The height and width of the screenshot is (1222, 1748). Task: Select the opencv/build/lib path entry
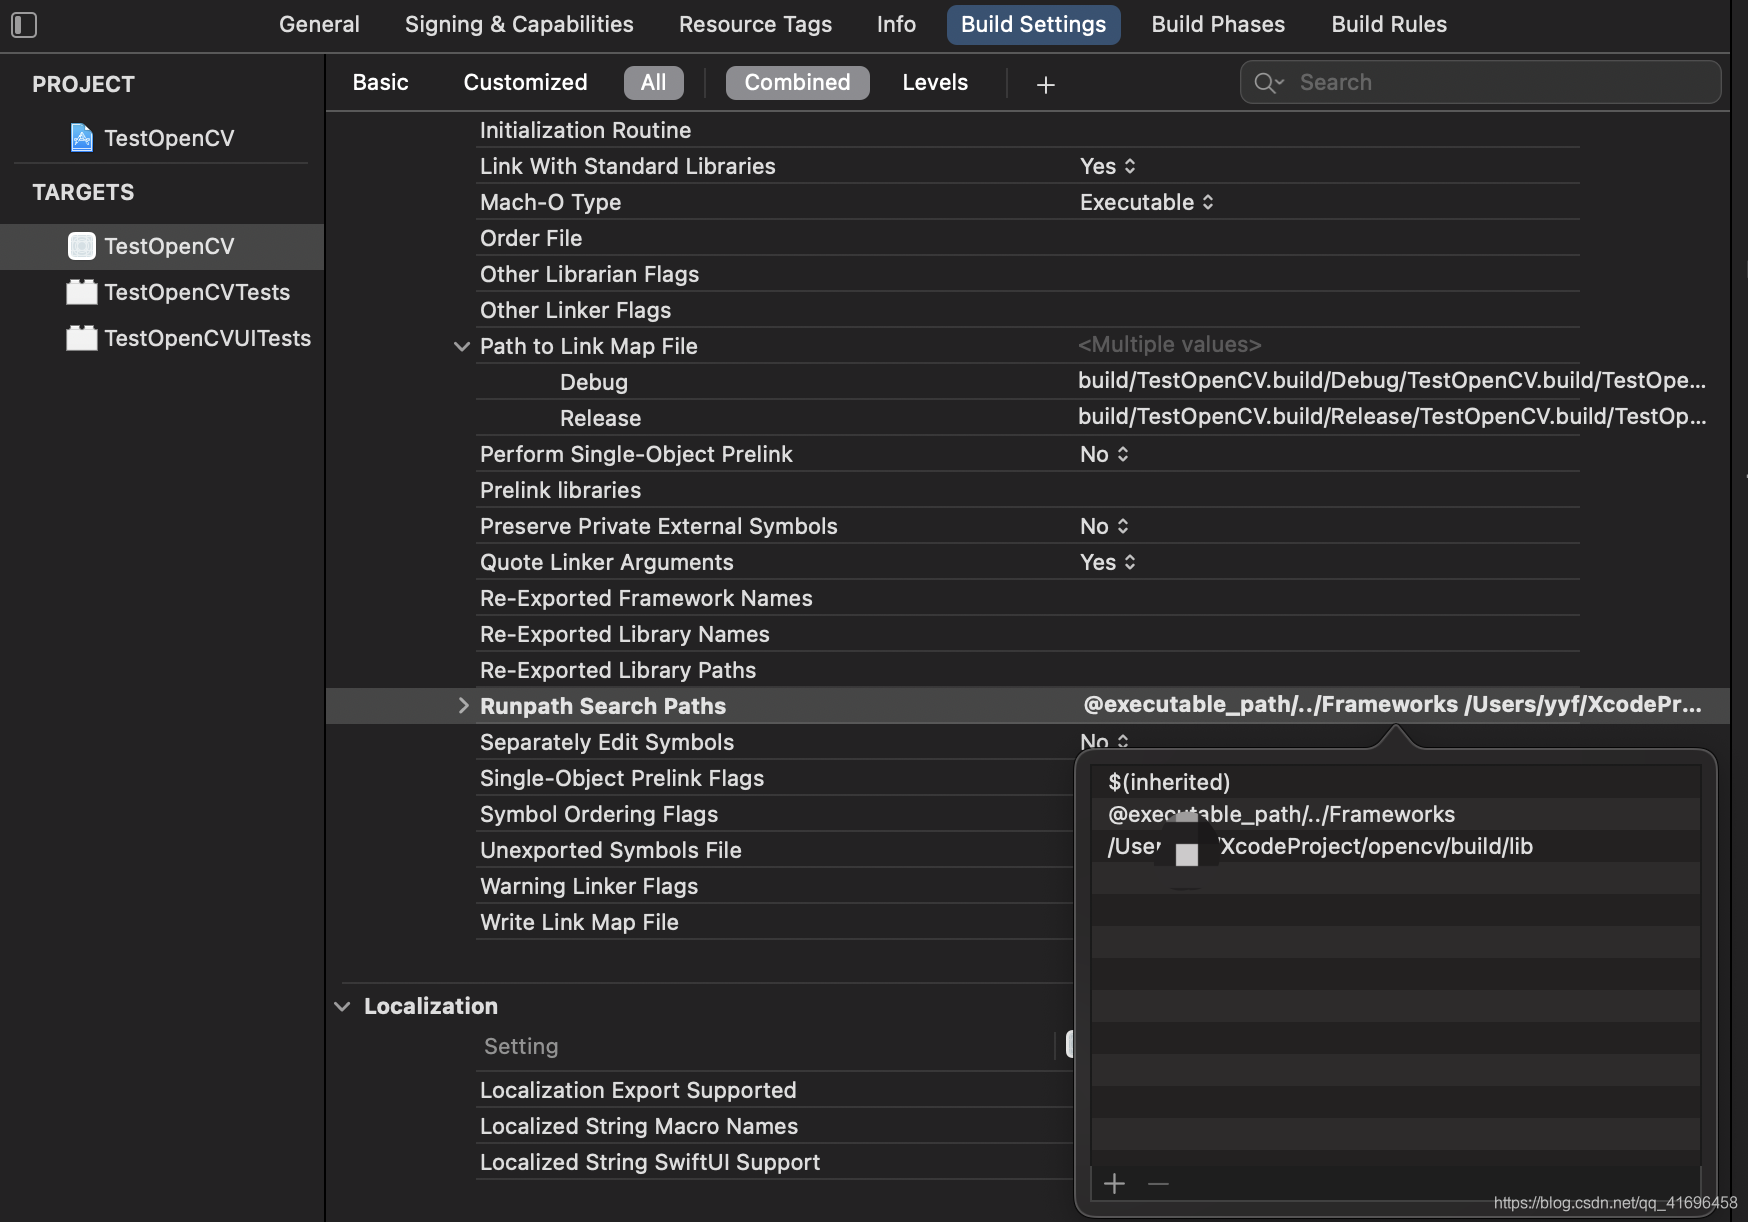pos(1396,846)
